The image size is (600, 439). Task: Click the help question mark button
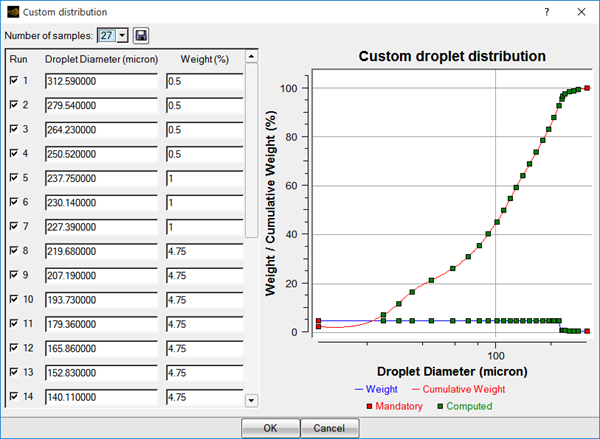pyautogui.click(x=545, y=11)
